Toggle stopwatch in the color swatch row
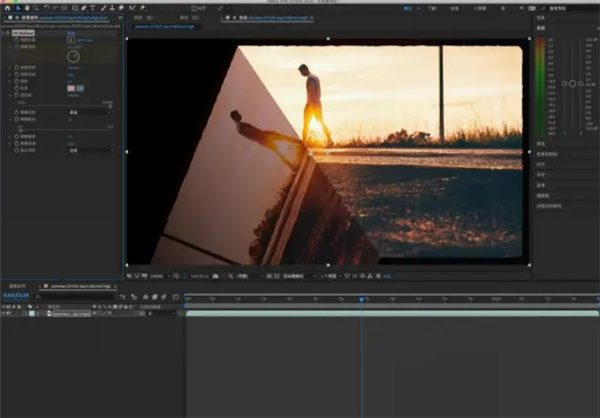The image size is (600, 418). 16,88
